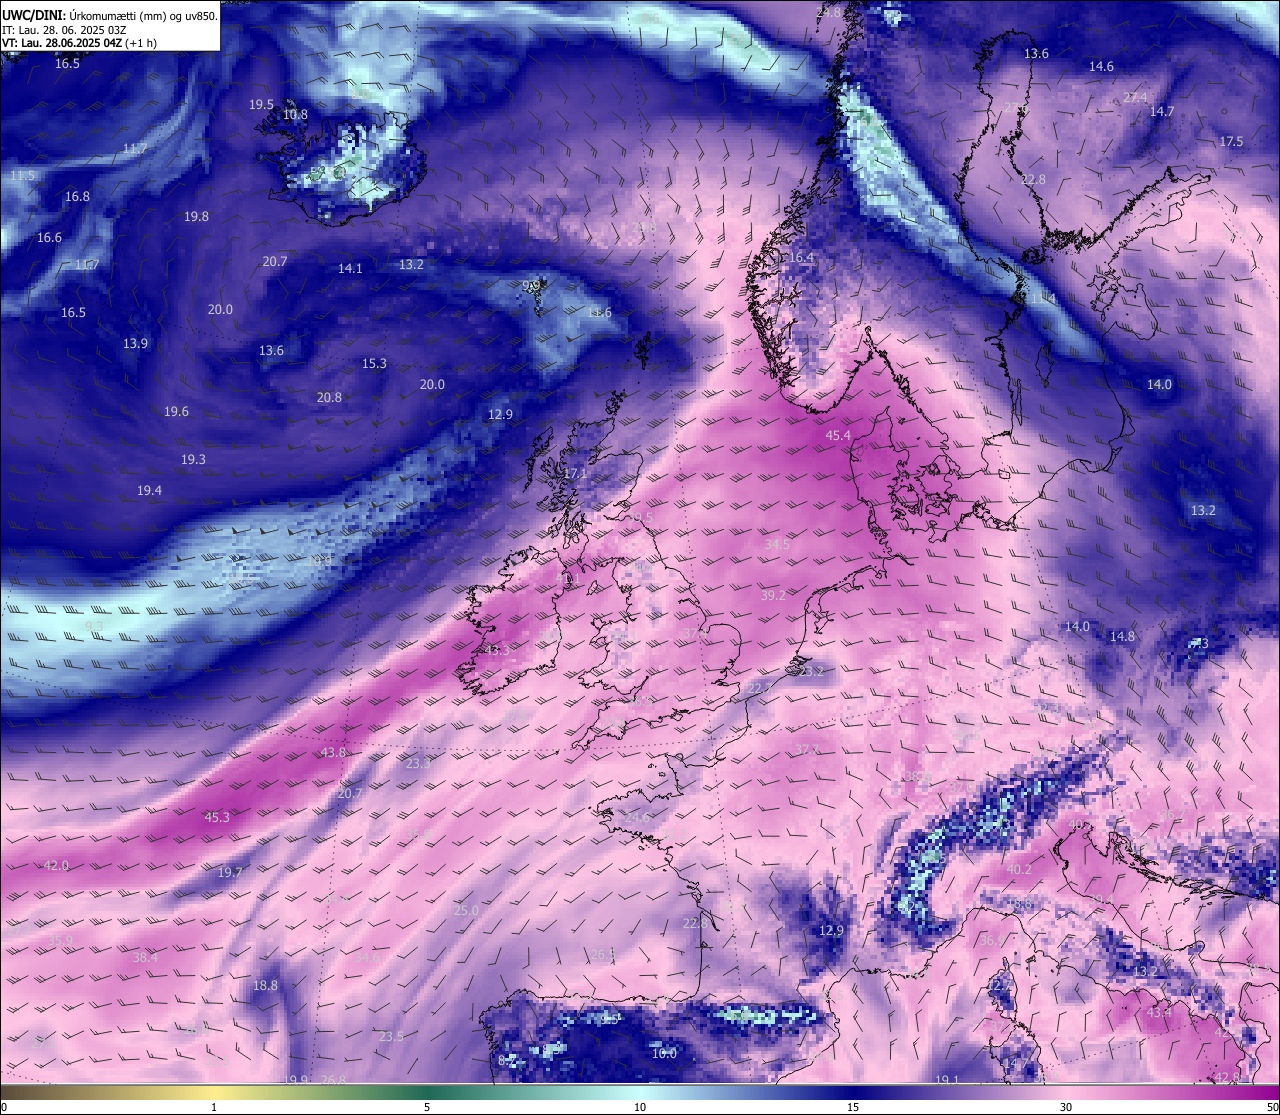Click the 18.8 value on the map
Screen dimensions: 1280x1115
[x=265, y=986]
